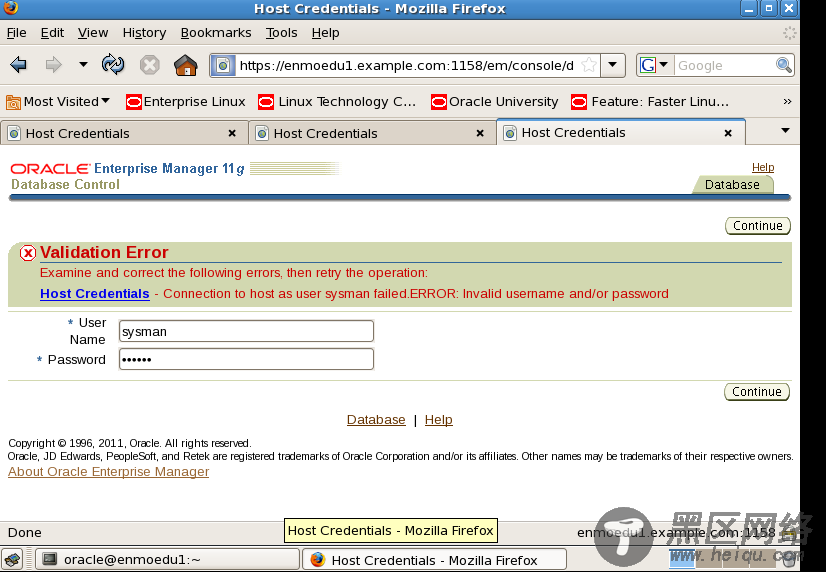The height and width of the screenshot is (572, 826).
Task: Click the Google G search engine icon
Action: click(647, 65)
